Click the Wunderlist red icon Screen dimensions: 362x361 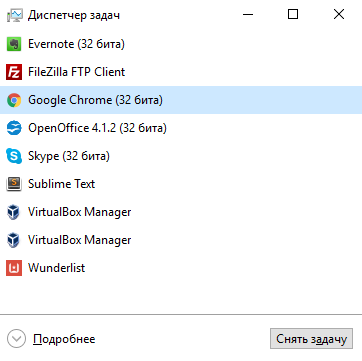coord(14,268)
